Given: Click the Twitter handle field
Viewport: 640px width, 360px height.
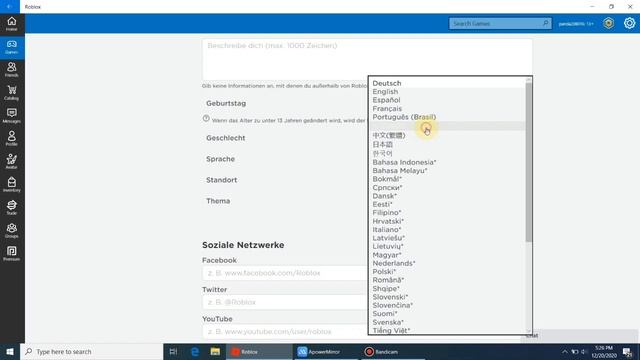Looking at the screenshot, I should click(285, 302).
